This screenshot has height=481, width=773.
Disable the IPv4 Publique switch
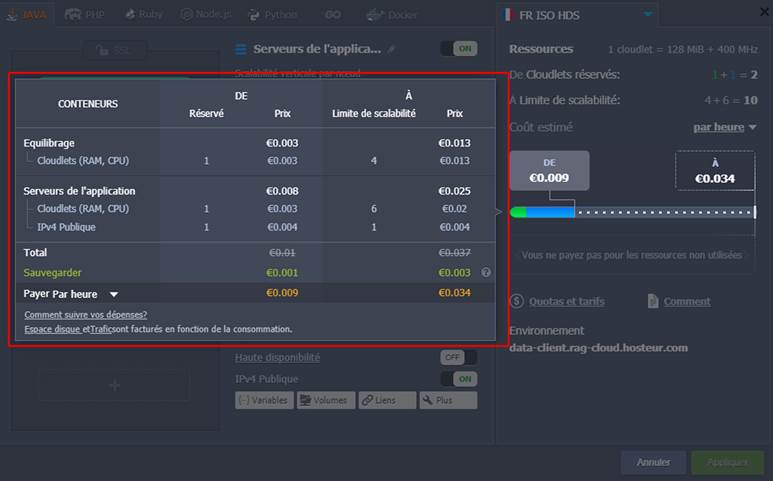(x=458, y=379)
